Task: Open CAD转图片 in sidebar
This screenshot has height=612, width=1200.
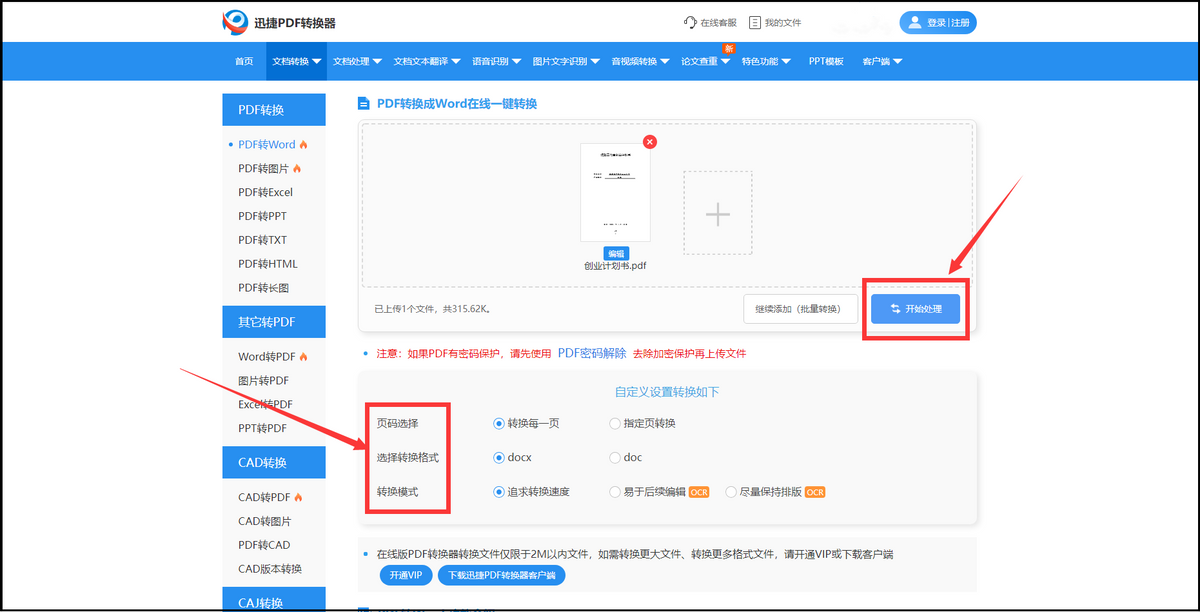Action: tap(265, 521)
